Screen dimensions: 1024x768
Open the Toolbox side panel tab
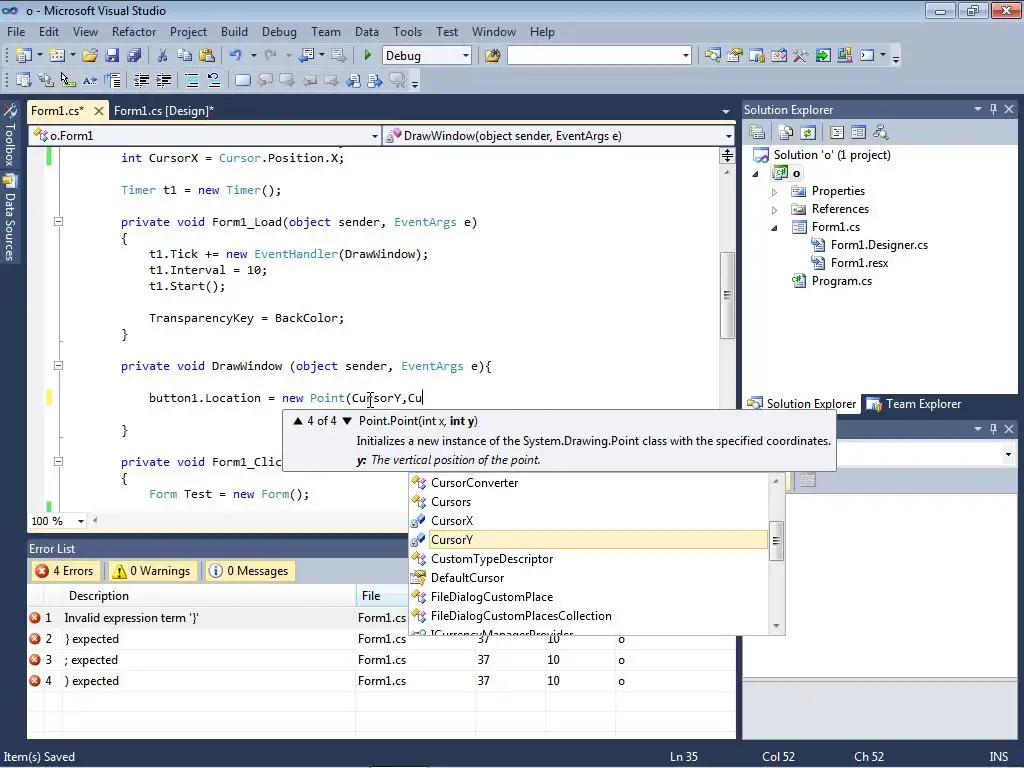[10, 135]
